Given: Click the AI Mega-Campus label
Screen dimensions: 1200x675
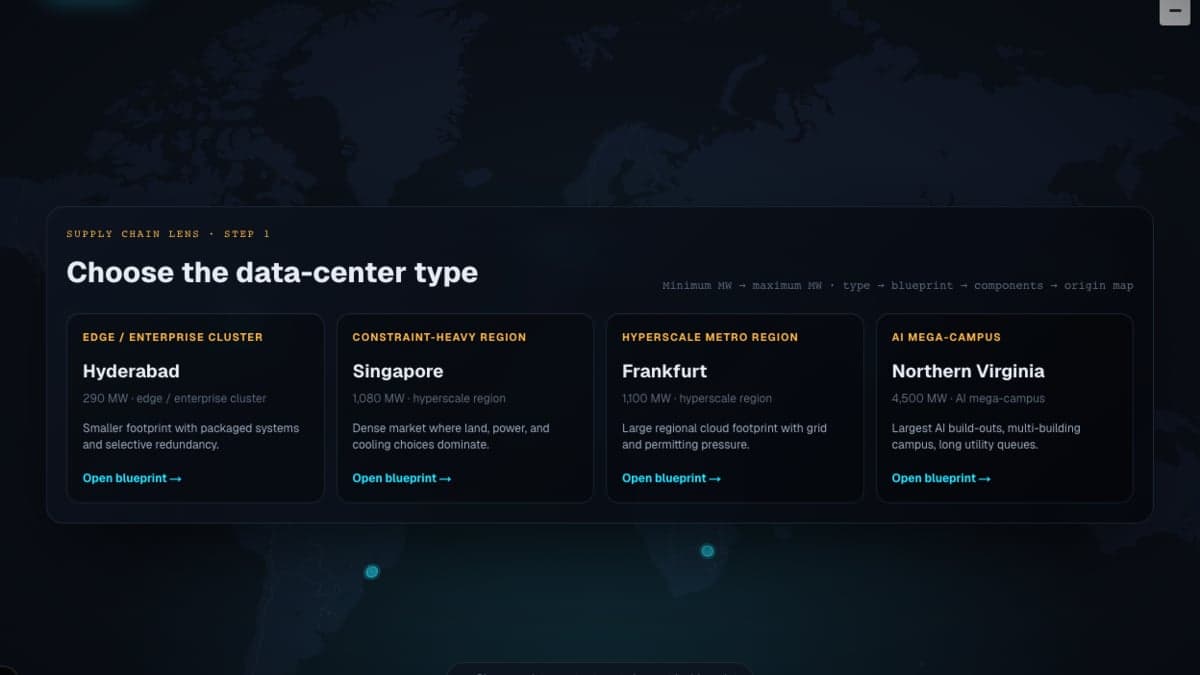Looking at the screenshot, I should [x=946, y=337].
